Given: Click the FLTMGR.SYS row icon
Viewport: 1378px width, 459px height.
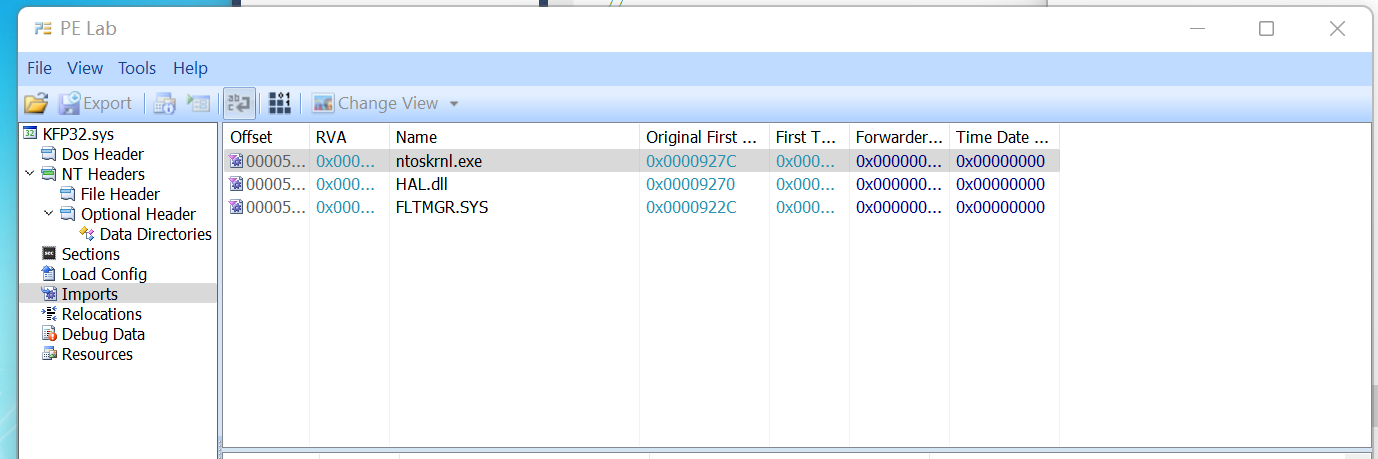Looking at the screenshot, I should 235,207.
